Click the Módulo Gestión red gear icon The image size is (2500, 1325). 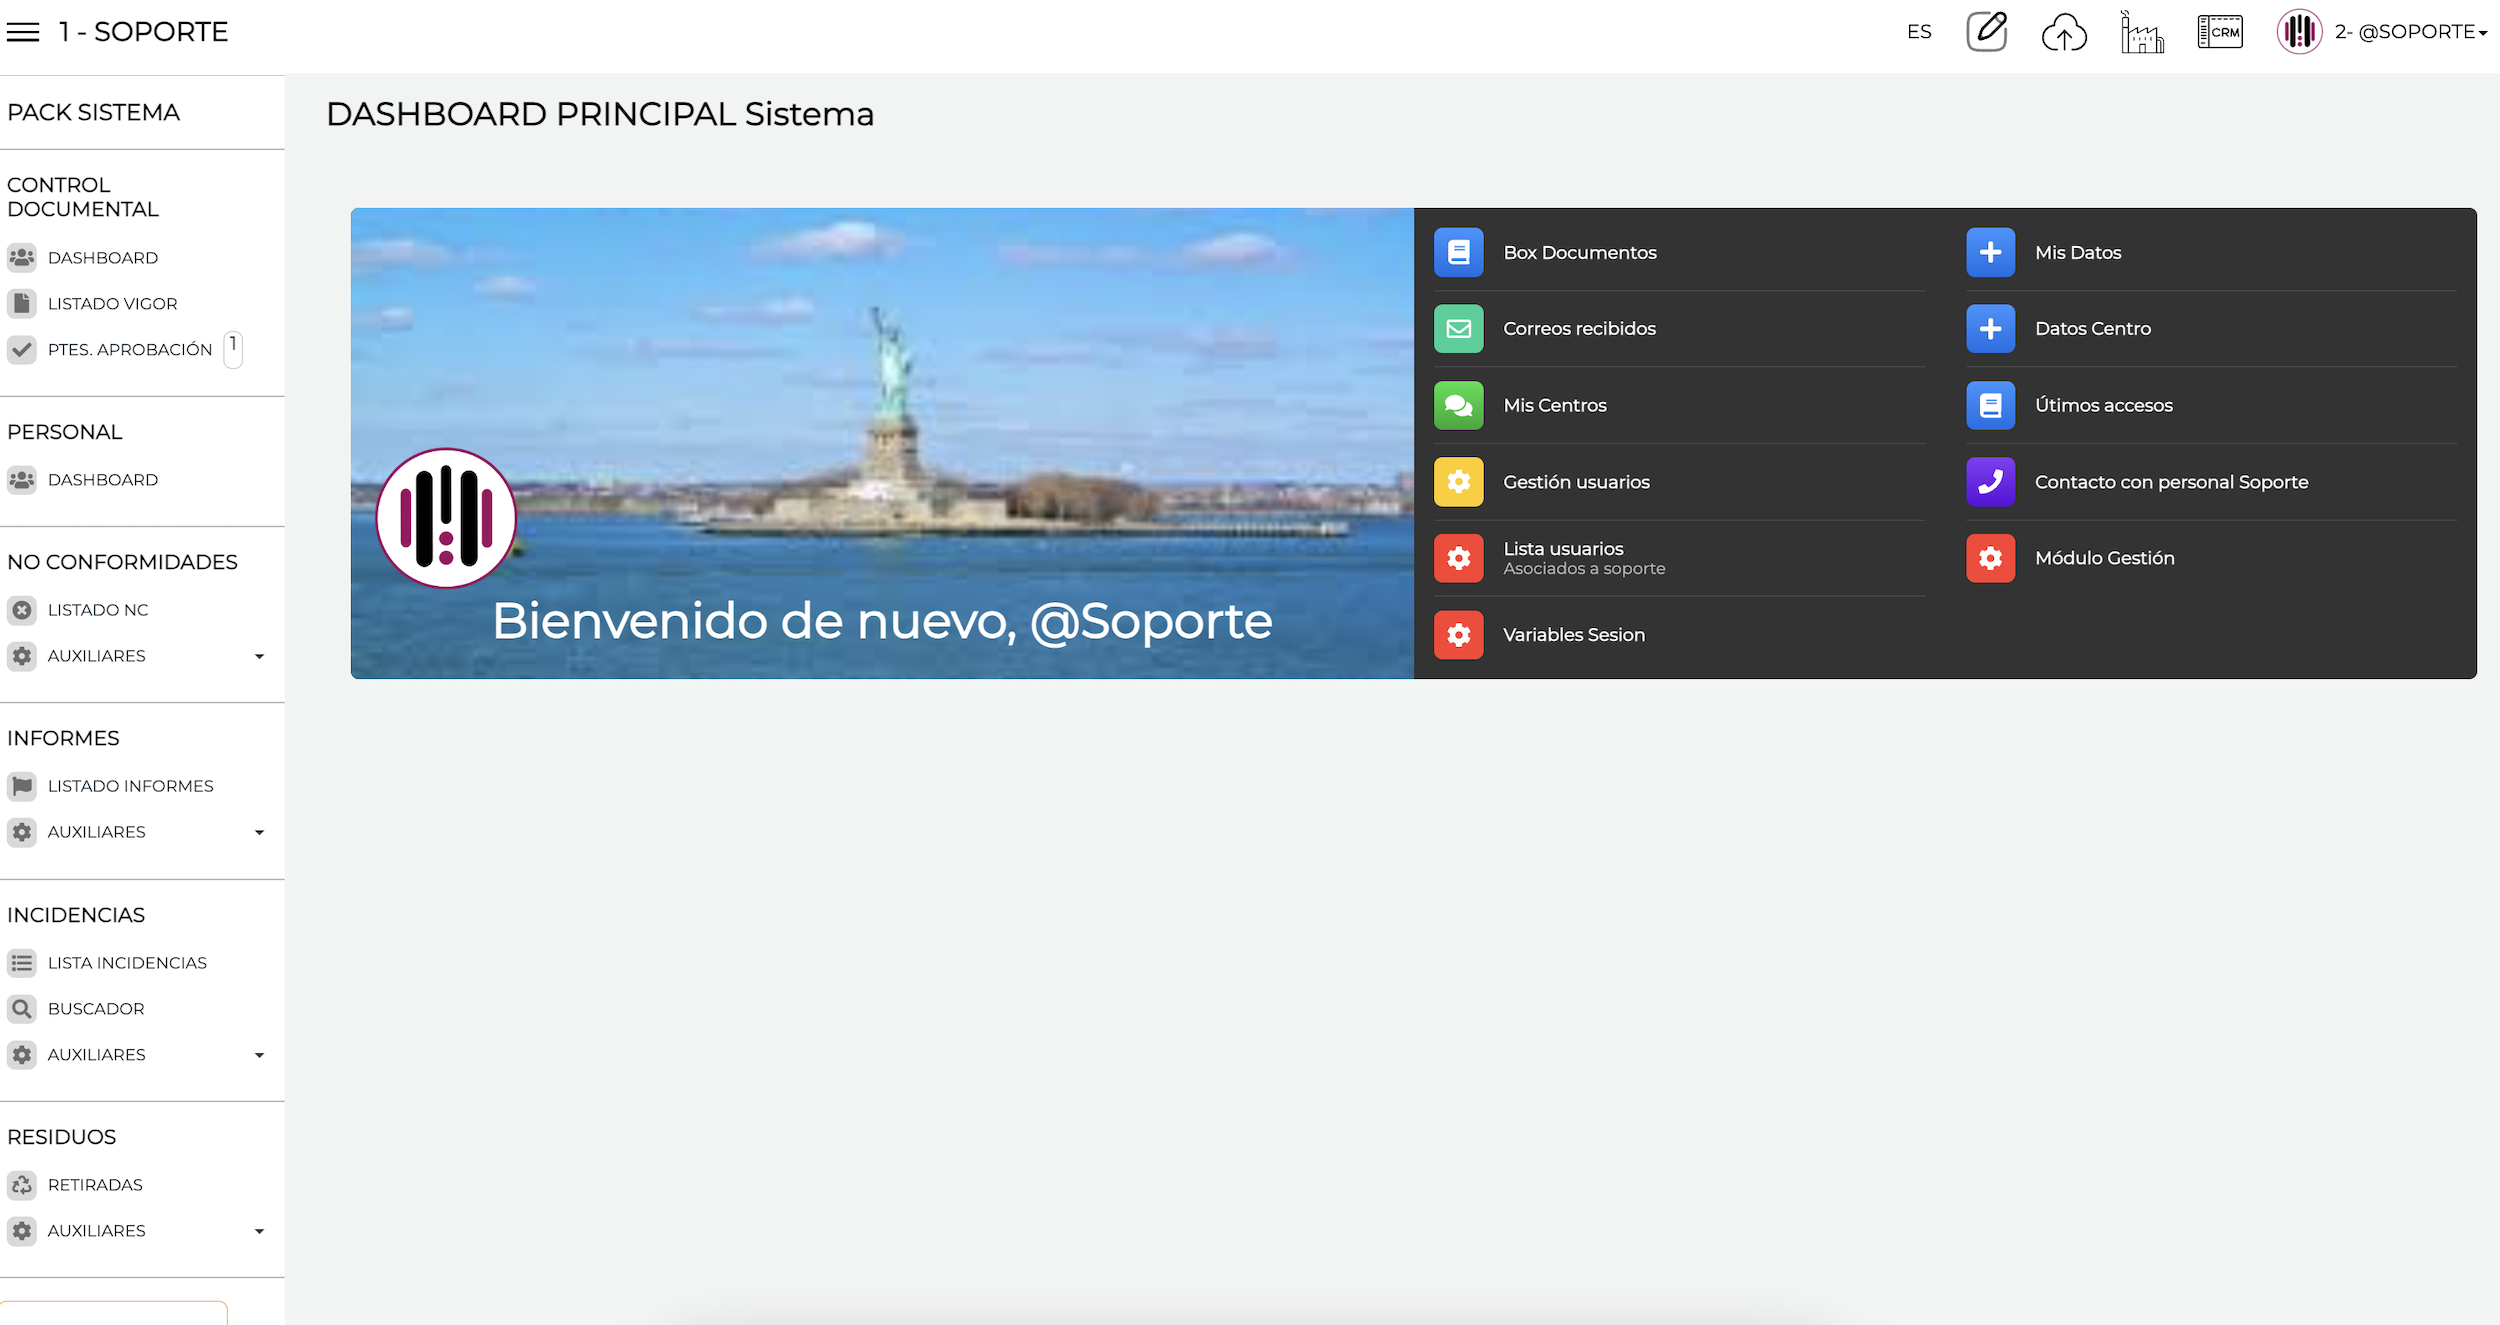click(x=1990, y=558)
